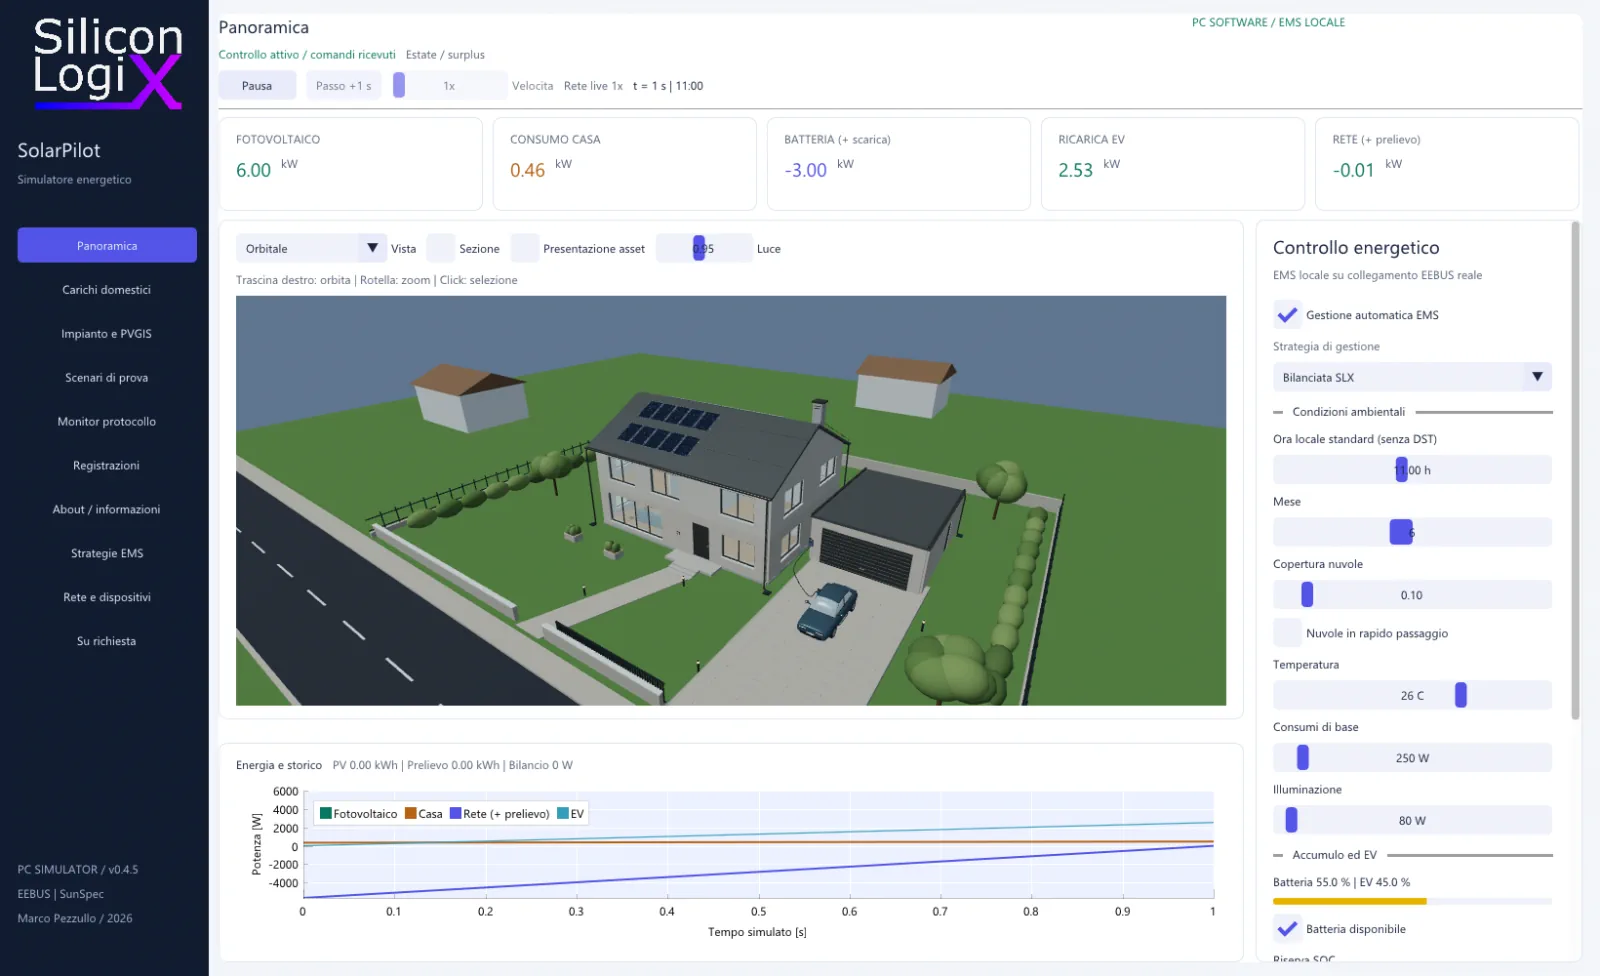
Task: Open Scenari di prova
Action: coord(107,377)
